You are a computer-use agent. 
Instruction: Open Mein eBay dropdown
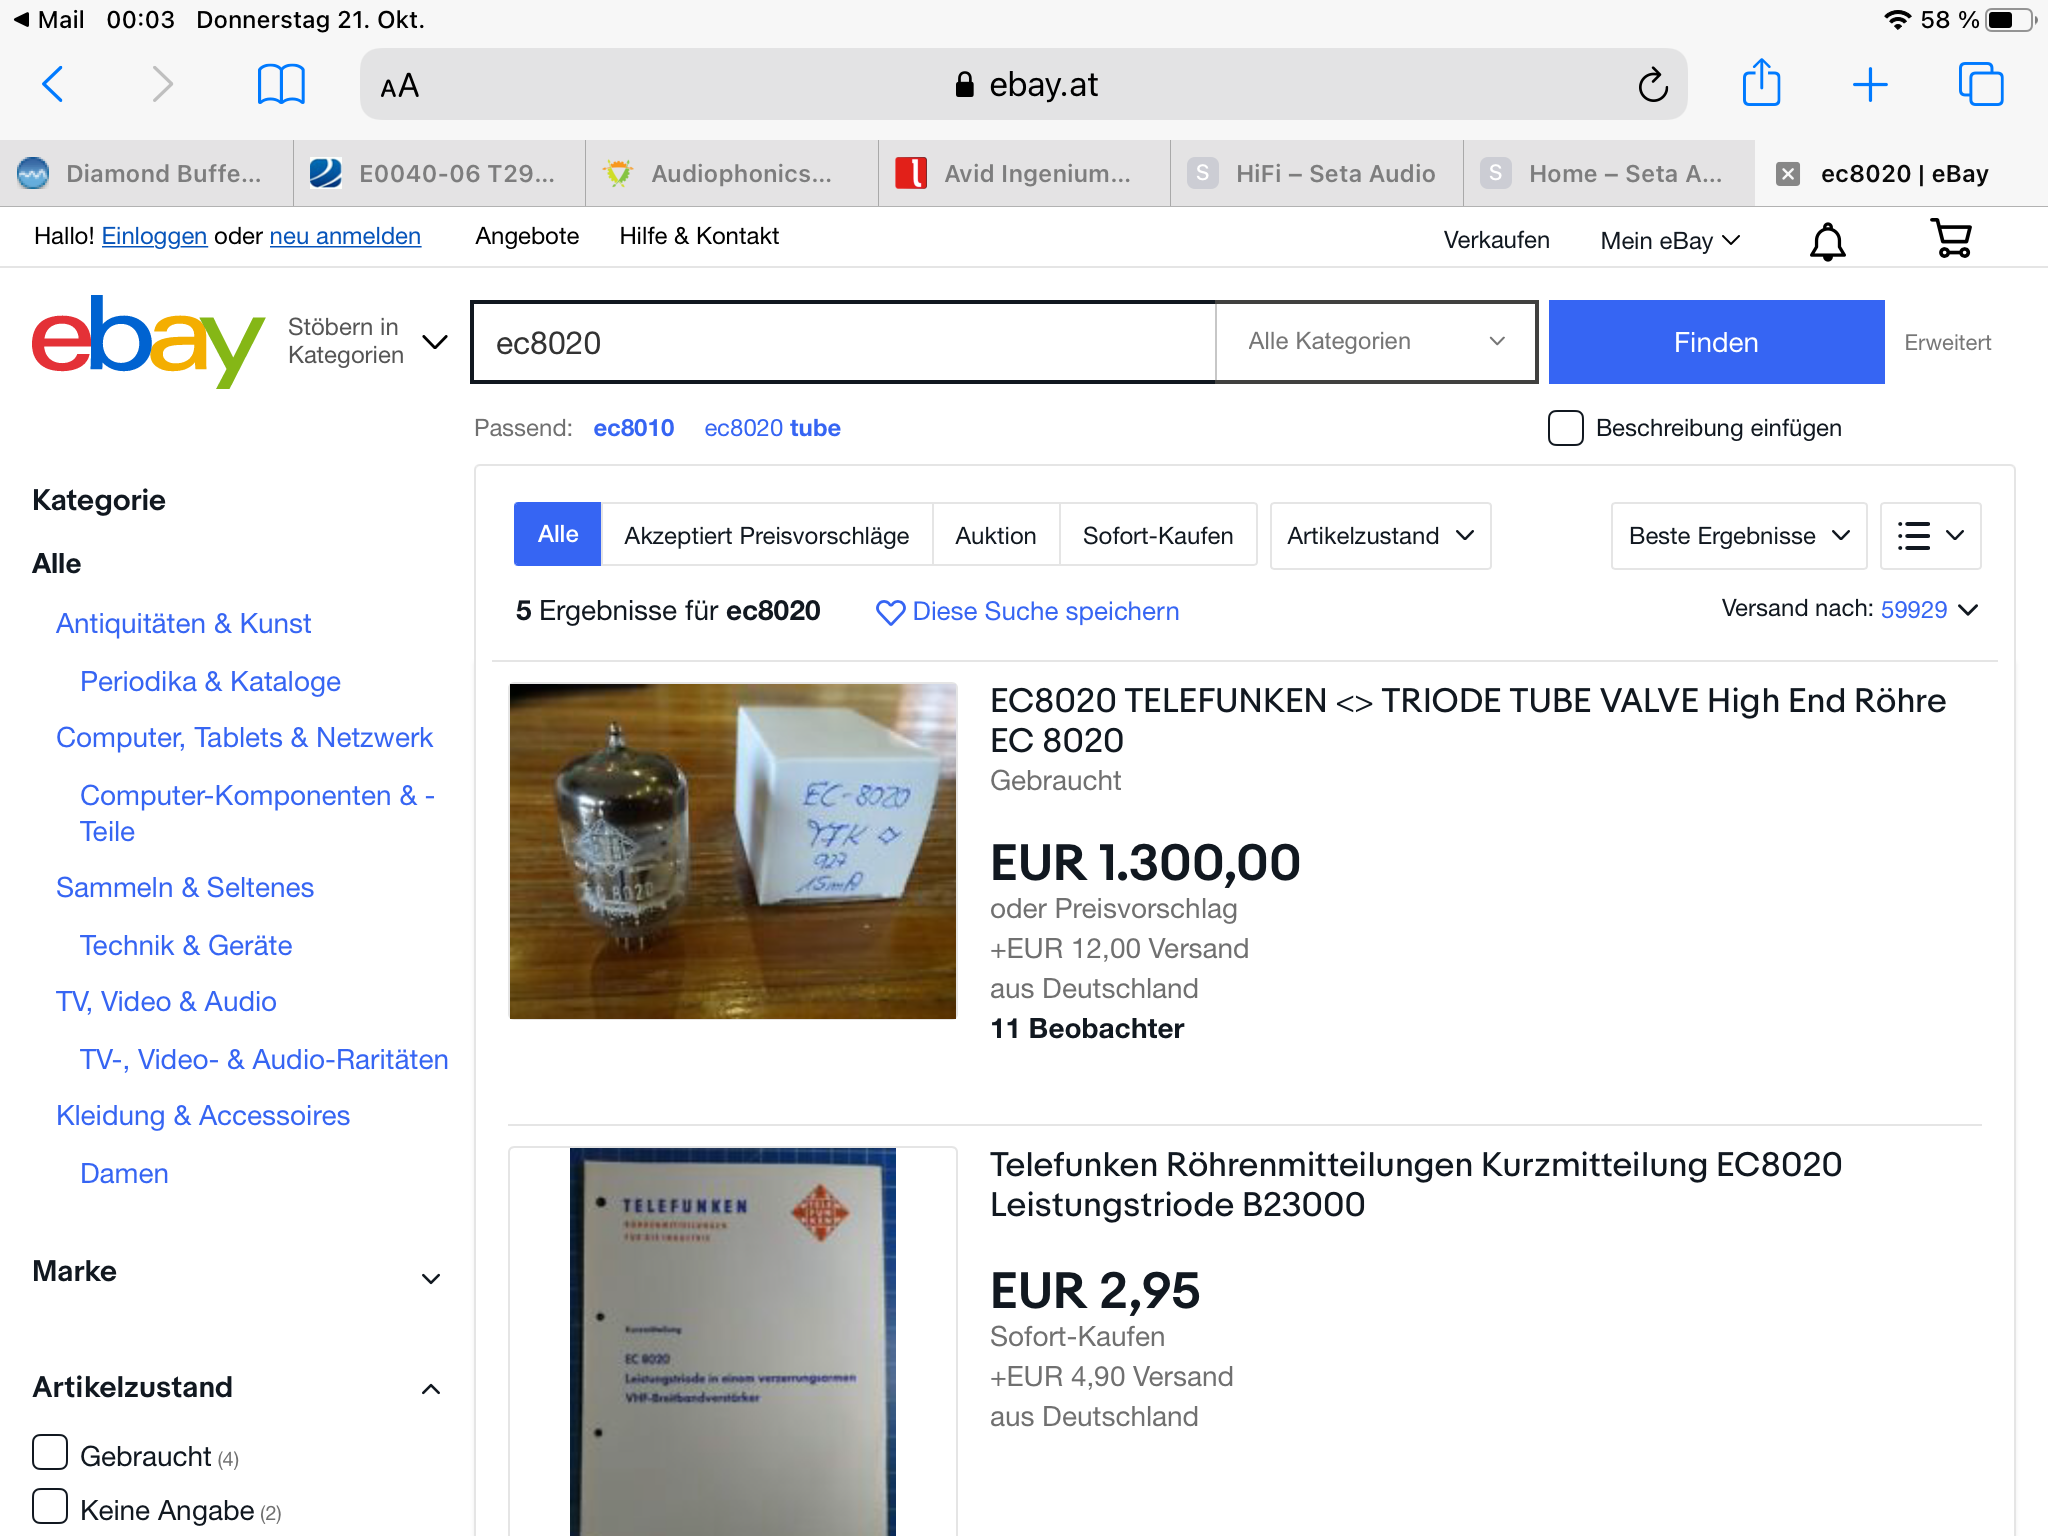coord(1670,241)
